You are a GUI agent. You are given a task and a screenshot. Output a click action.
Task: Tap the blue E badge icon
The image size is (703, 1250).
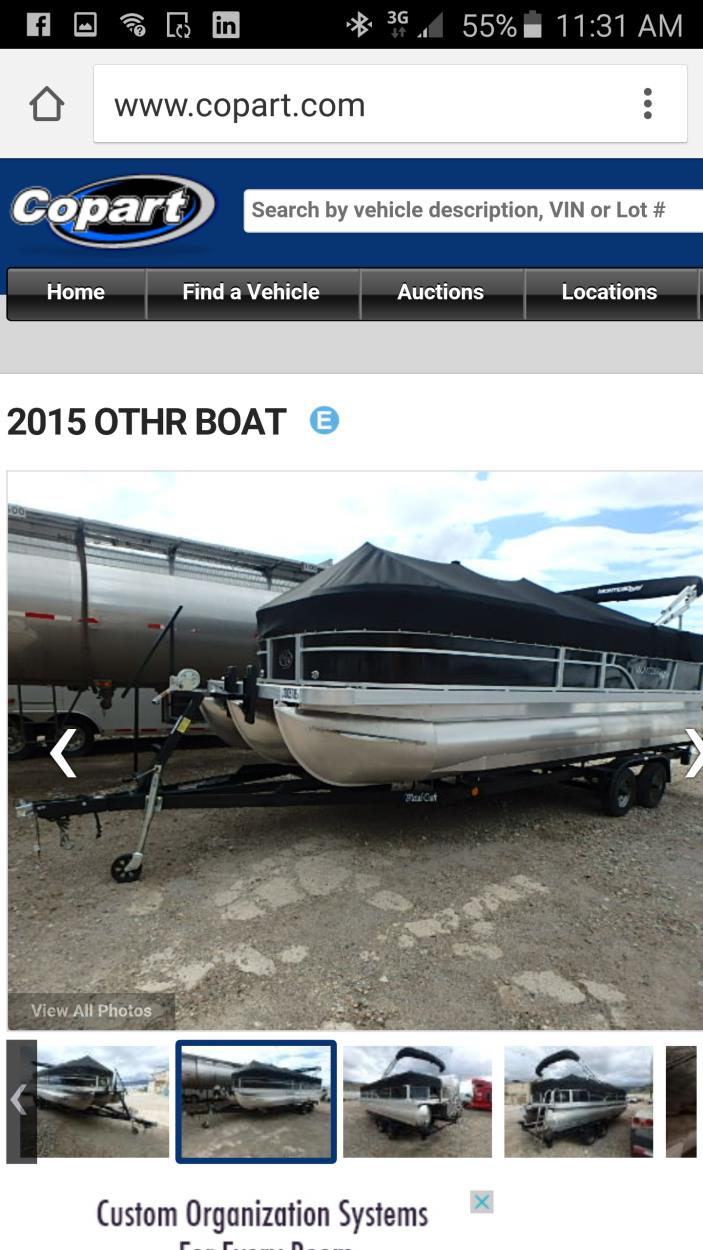[324, 420]
